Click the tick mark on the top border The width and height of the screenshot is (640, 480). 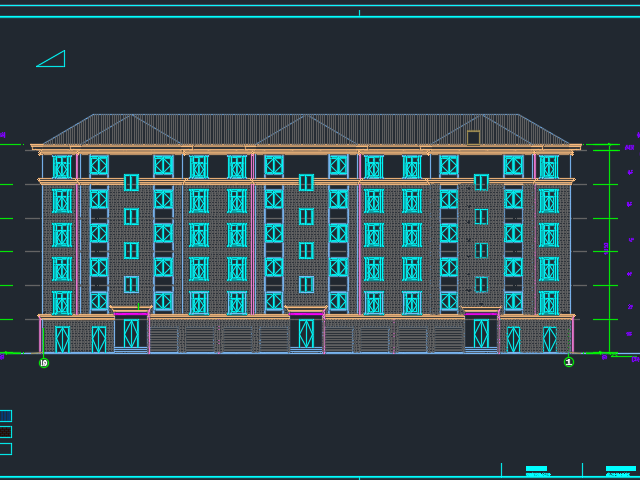359,13
